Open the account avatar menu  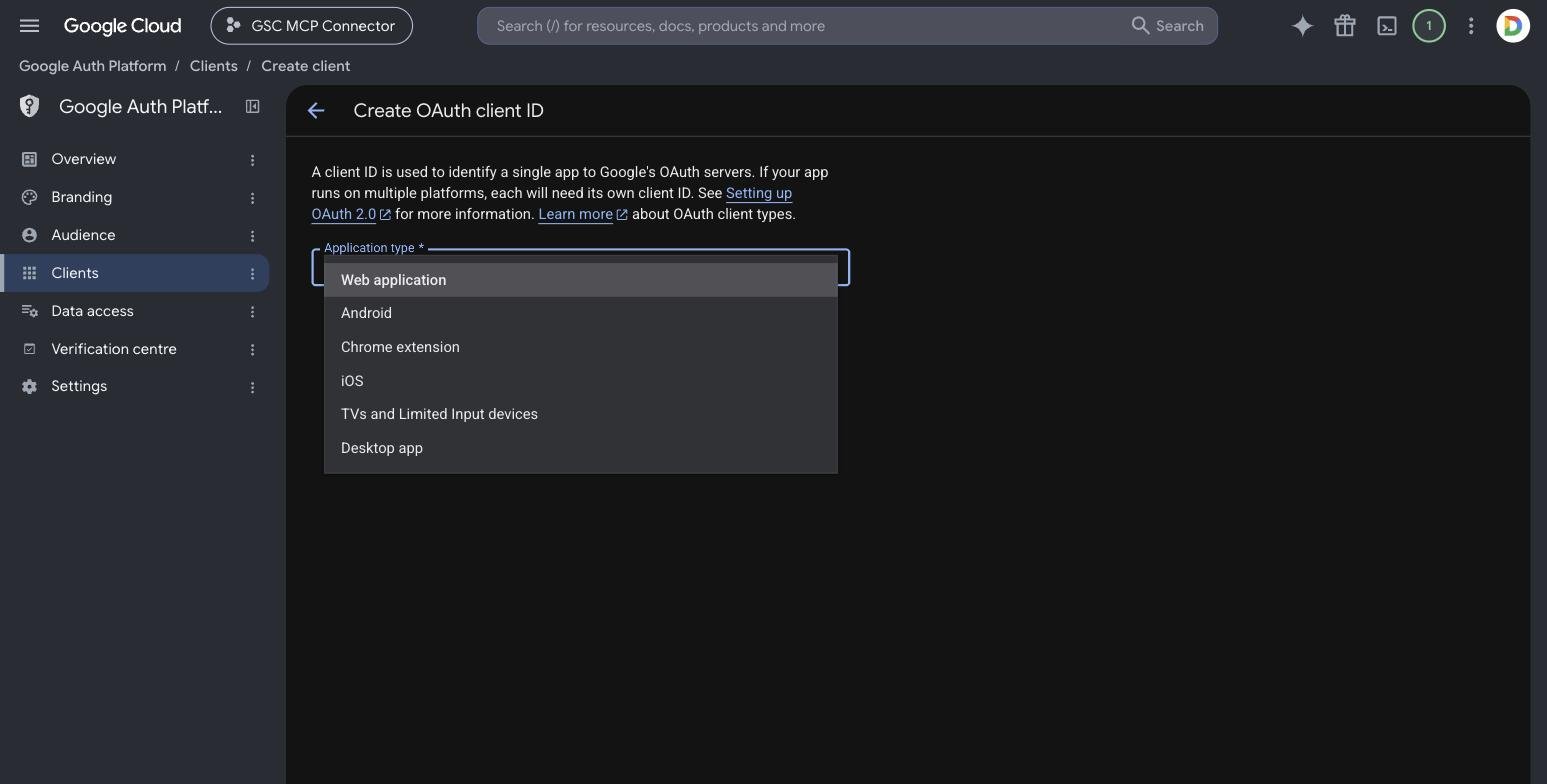(x=1513, y=26)
